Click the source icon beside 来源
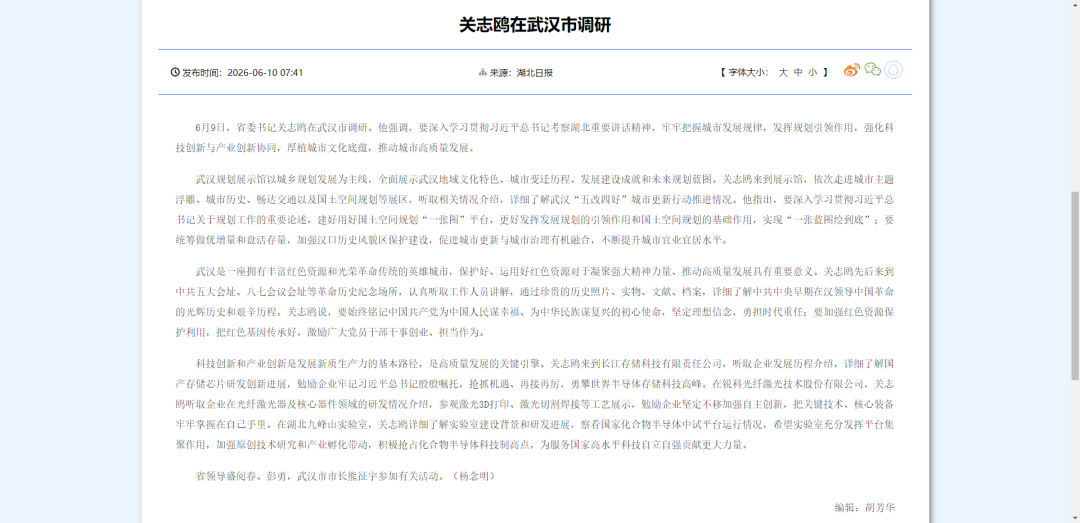 pos(482,72)
